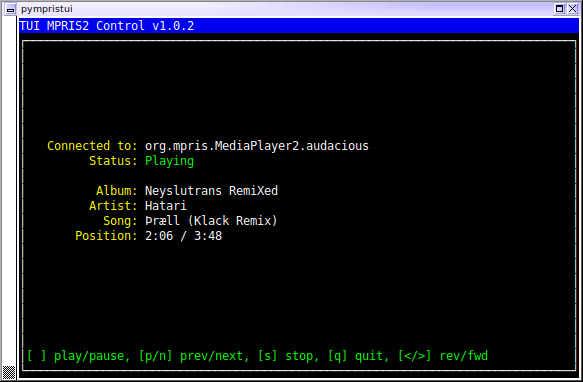
Task: Click the org.mpris.MediaPlayer2.audacious connection name
Action: [257, 146]
